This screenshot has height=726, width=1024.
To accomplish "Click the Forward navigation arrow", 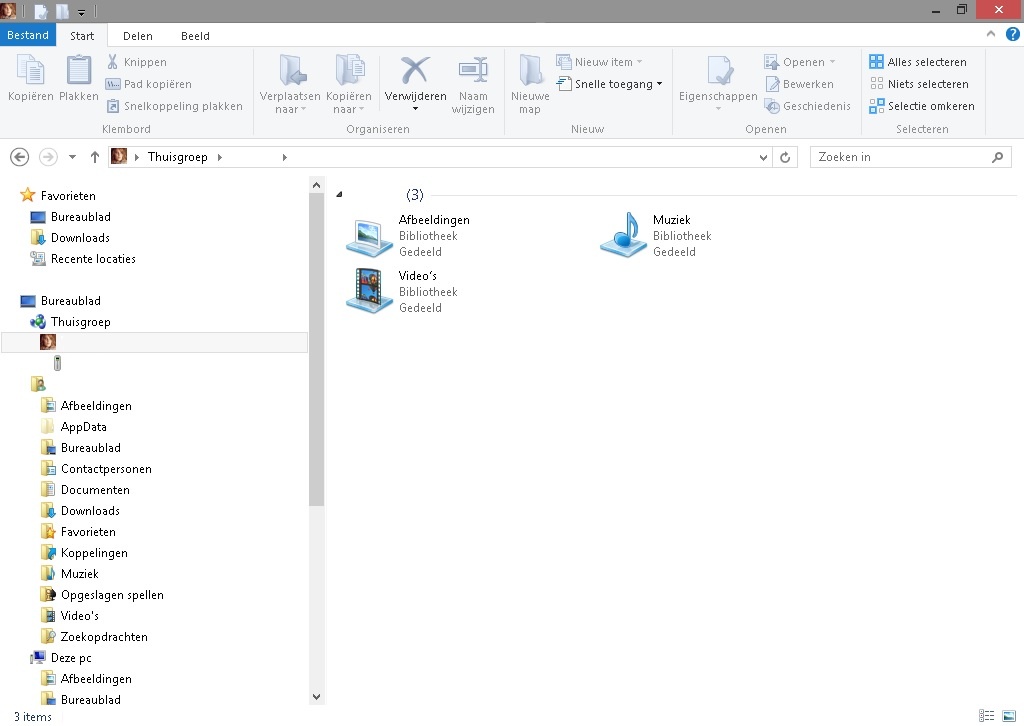I will pos(48,157).
